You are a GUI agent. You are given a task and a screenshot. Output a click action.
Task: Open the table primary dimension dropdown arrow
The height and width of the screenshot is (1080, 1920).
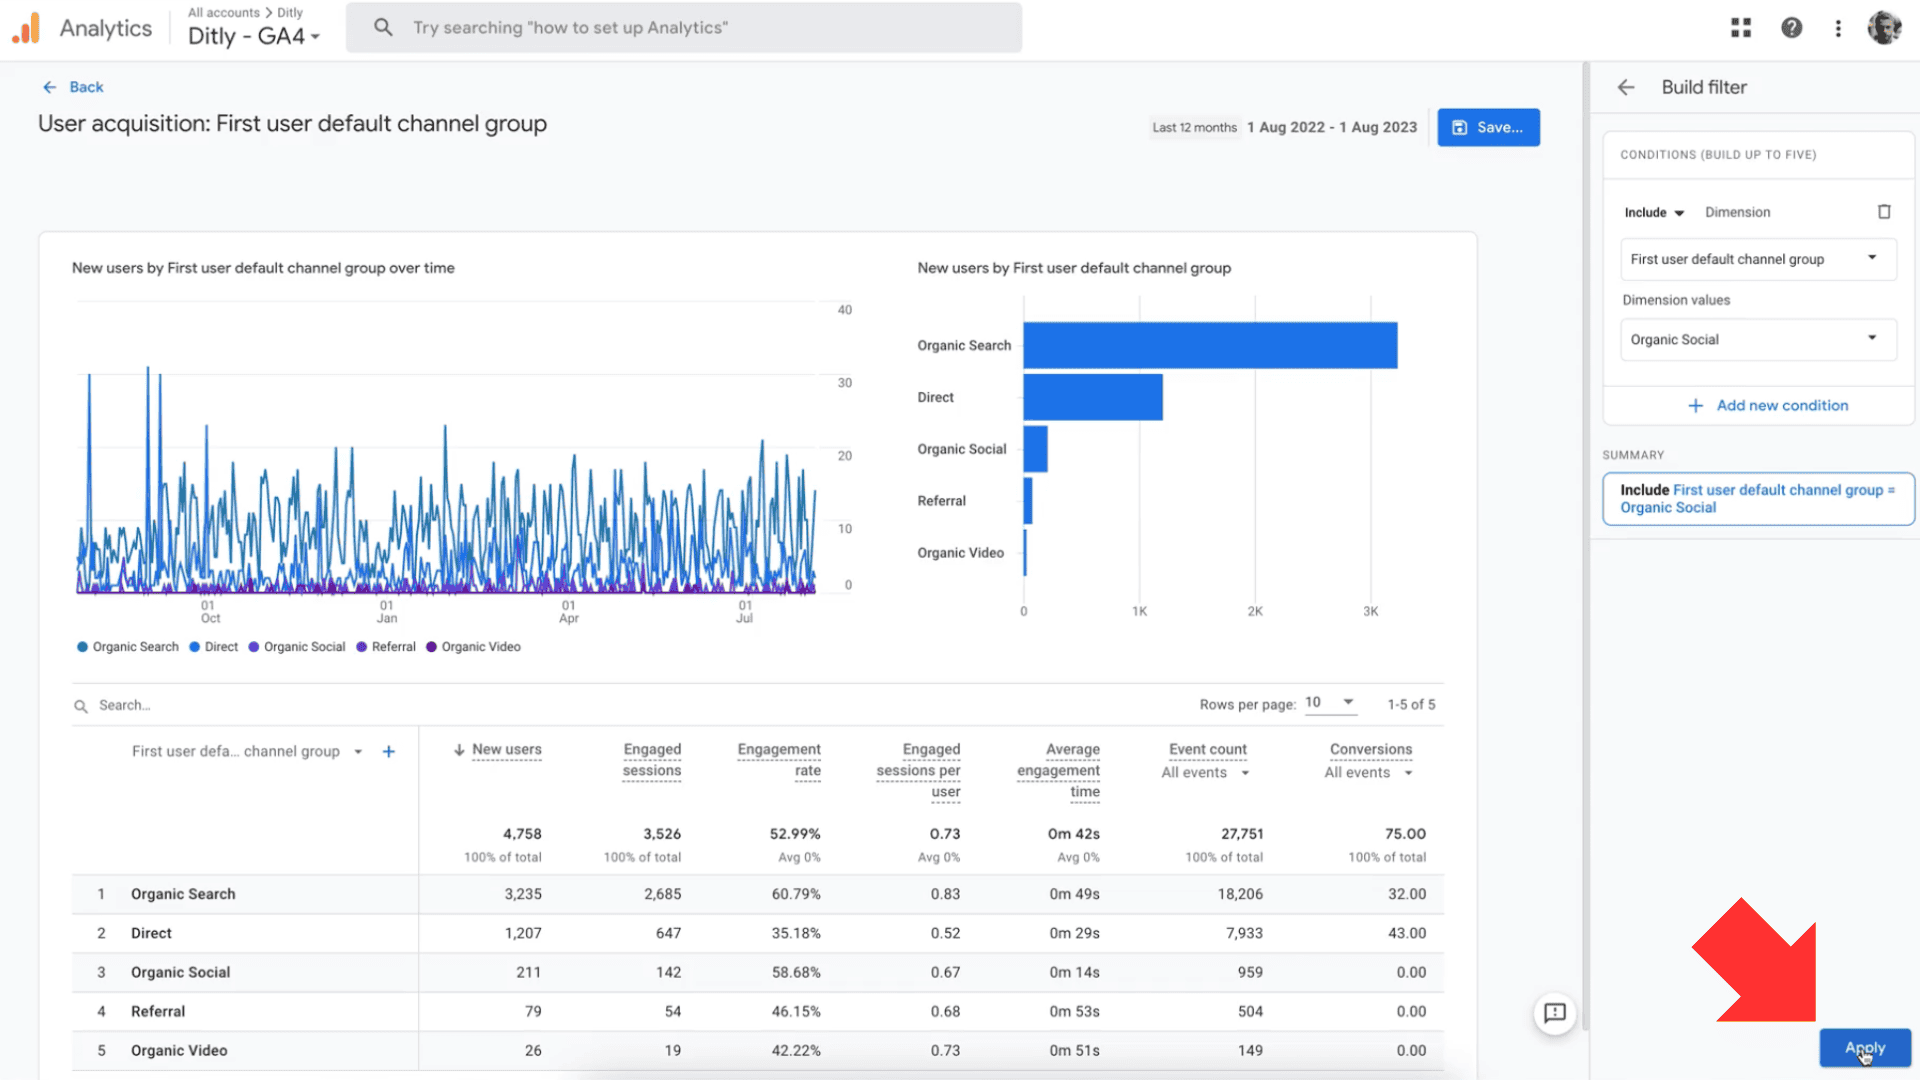tap(358, 751)
